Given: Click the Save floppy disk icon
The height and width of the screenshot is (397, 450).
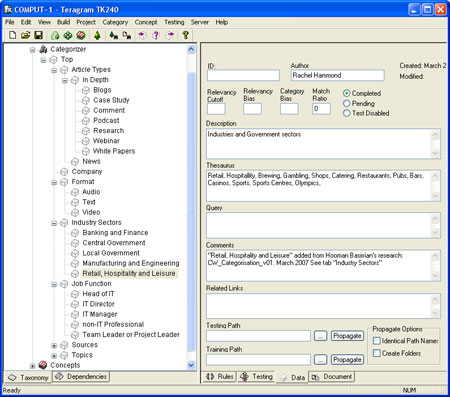Looking at the screenshot, I should [39, 35].
